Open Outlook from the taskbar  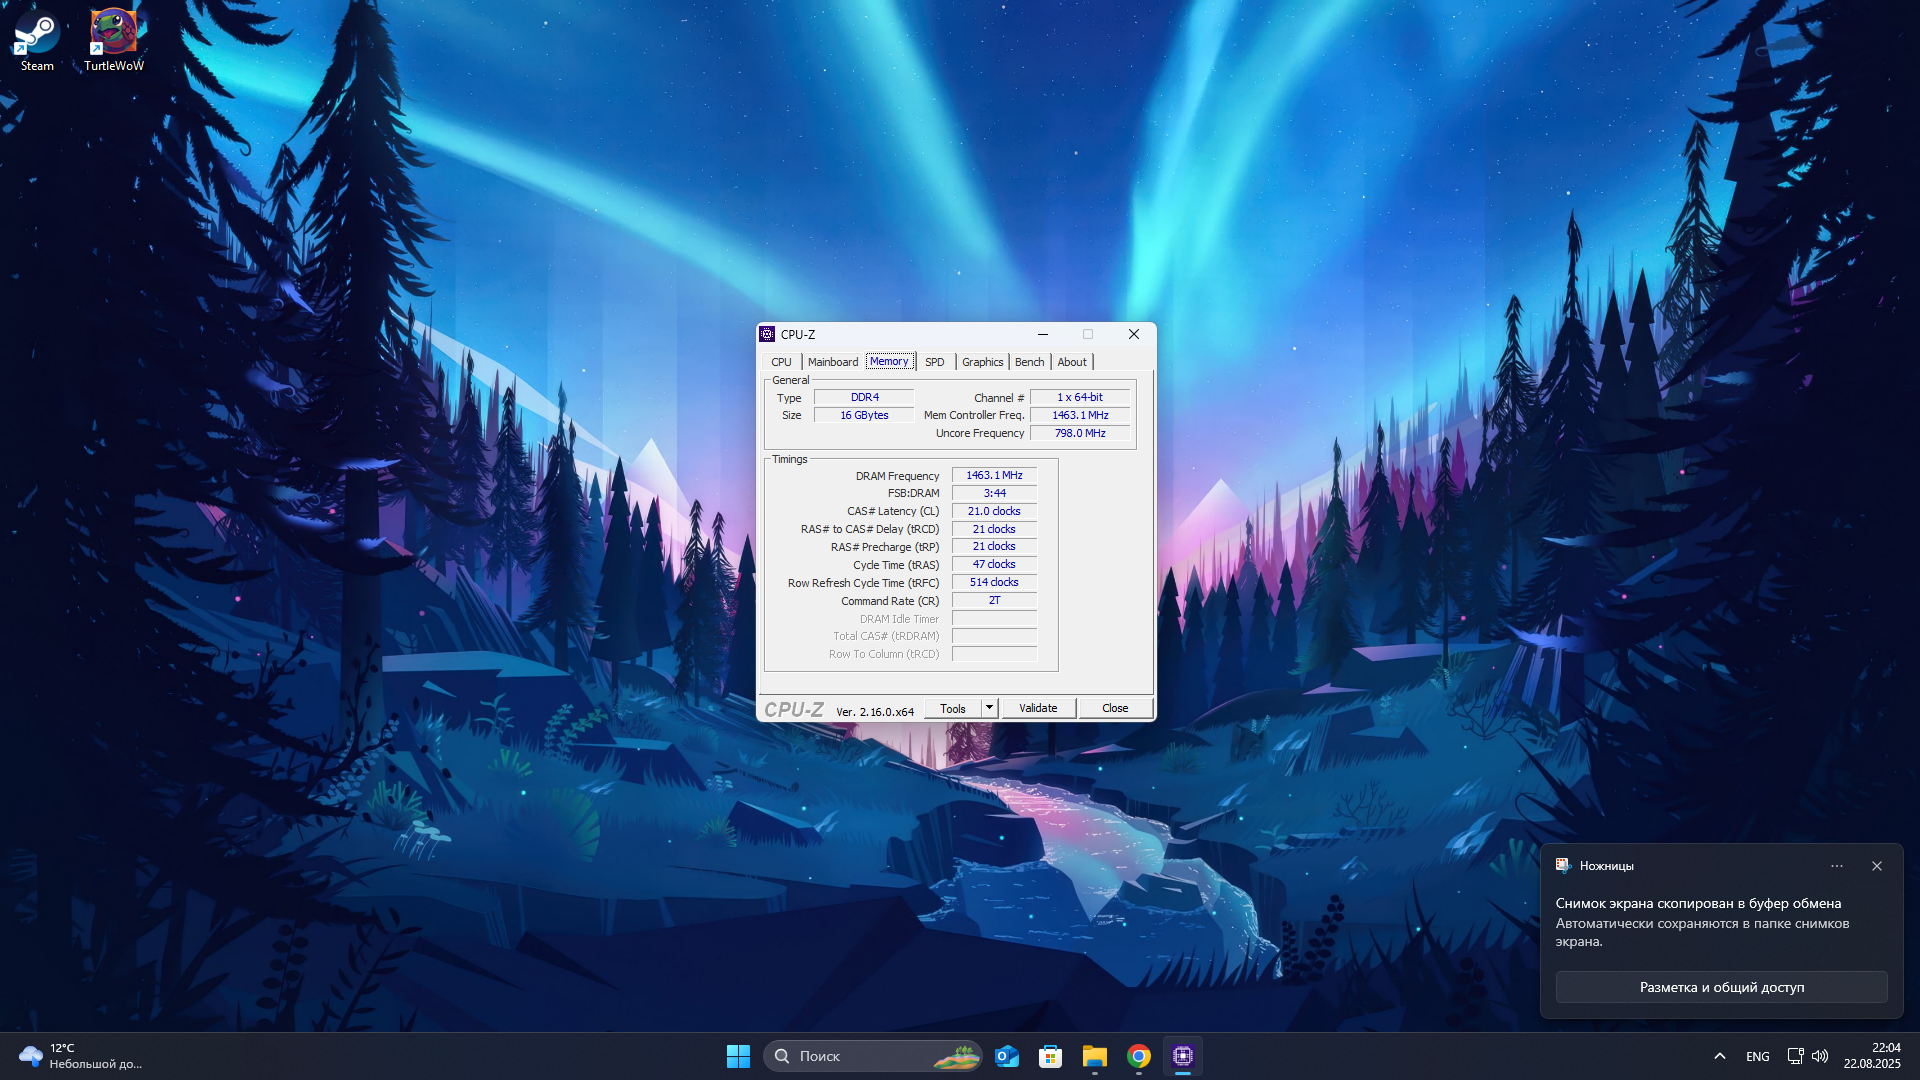[x=1007, y=1056]
